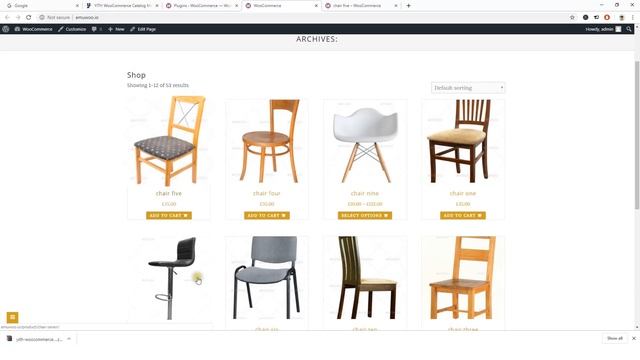Open the admin bar search magnifier
The height and width of the screenshot is (360, 640).
tap(629, 29)
